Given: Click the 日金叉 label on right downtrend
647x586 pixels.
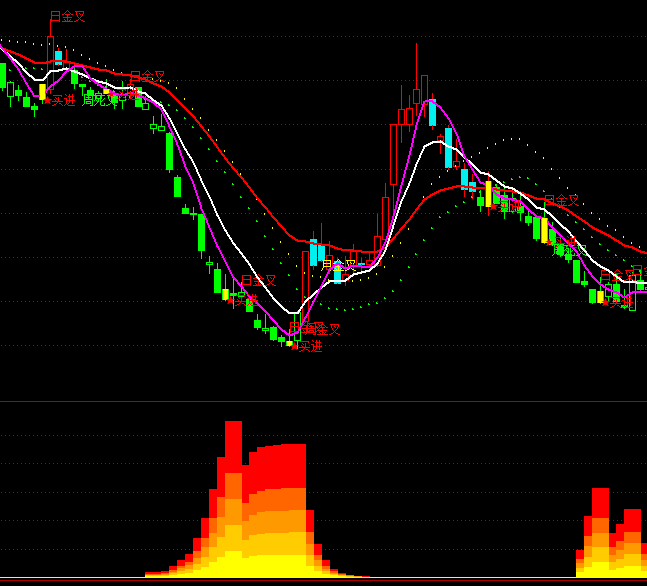Looking at the screenshot, I should tap(561, 201).
